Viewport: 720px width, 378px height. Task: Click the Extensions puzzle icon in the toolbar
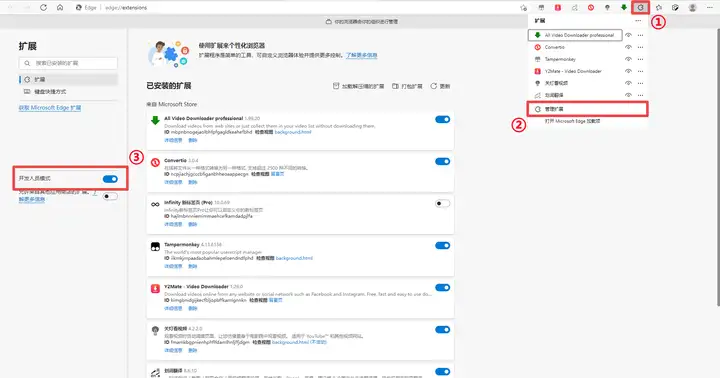point(640,7)
